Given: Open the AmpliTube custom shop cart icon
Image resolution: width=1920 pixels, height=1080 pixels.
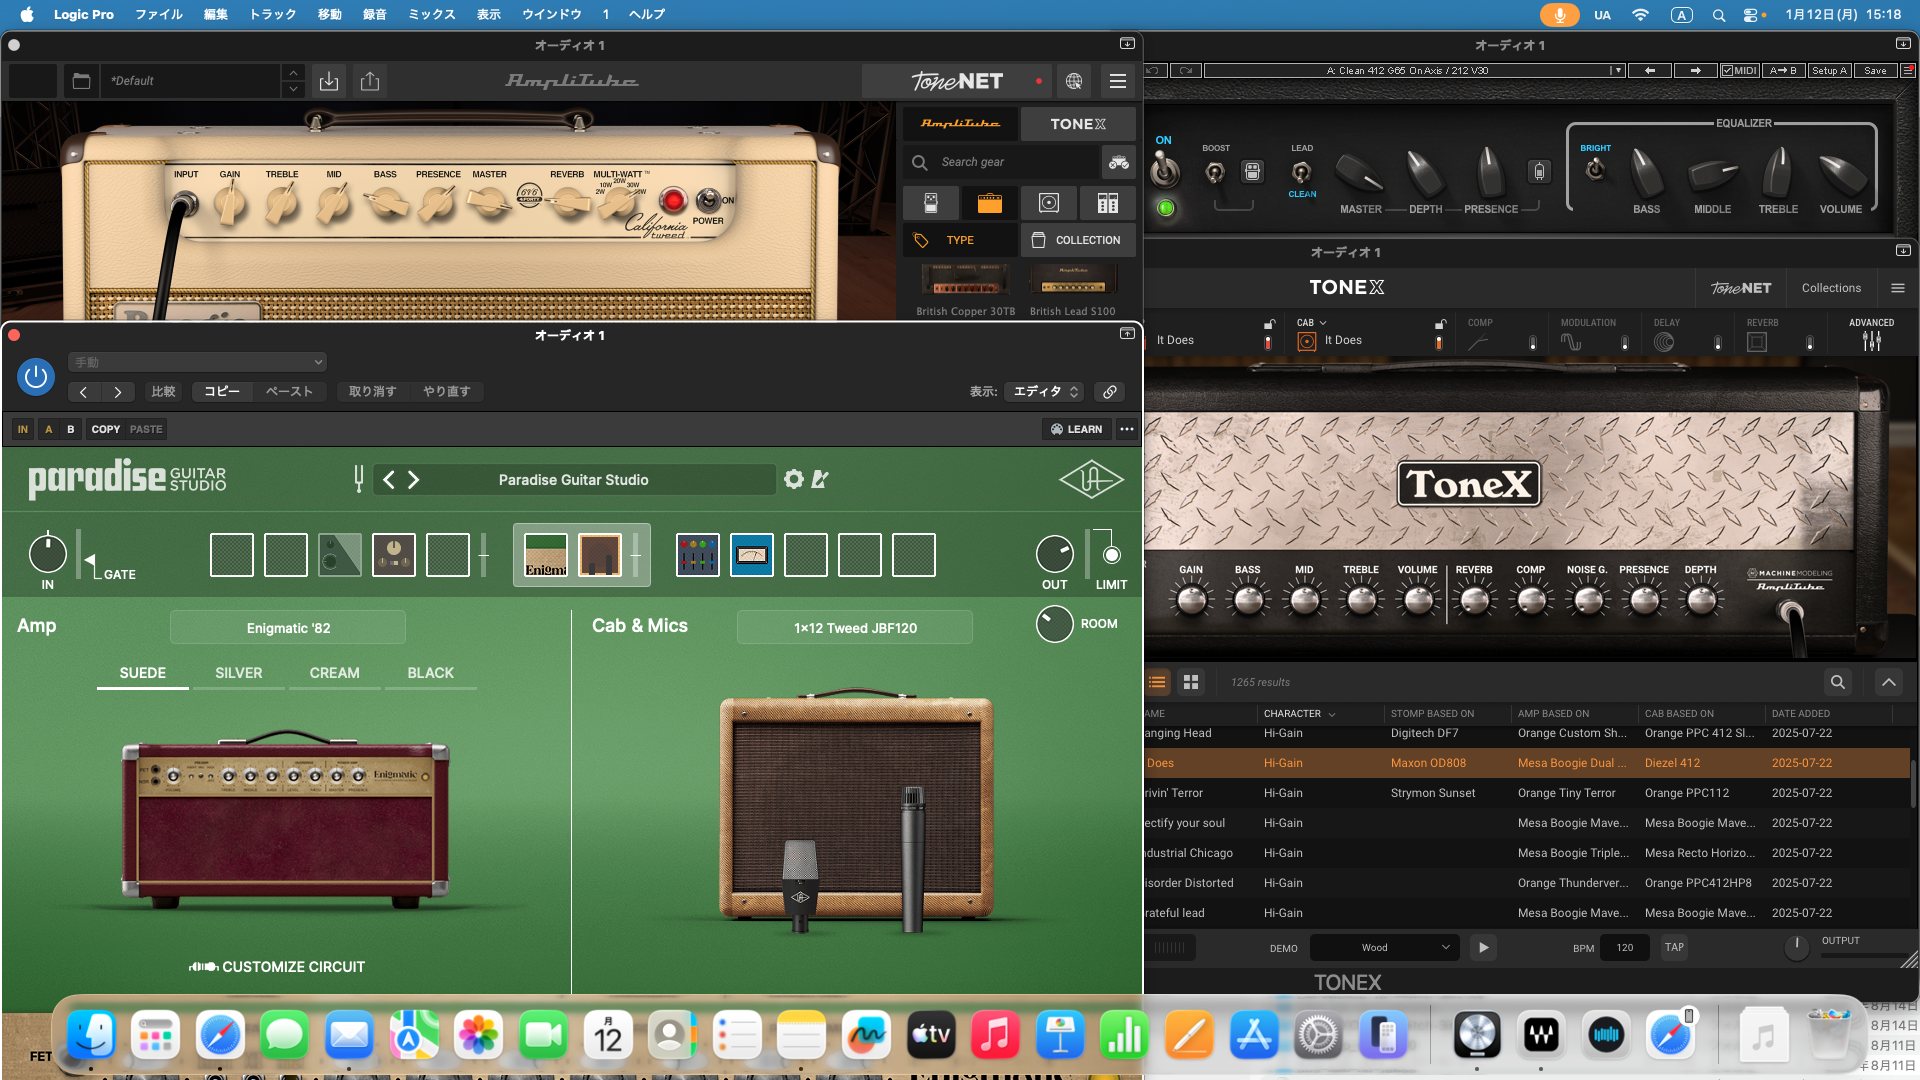Looking at the screenshot, I should (1118, 161).
